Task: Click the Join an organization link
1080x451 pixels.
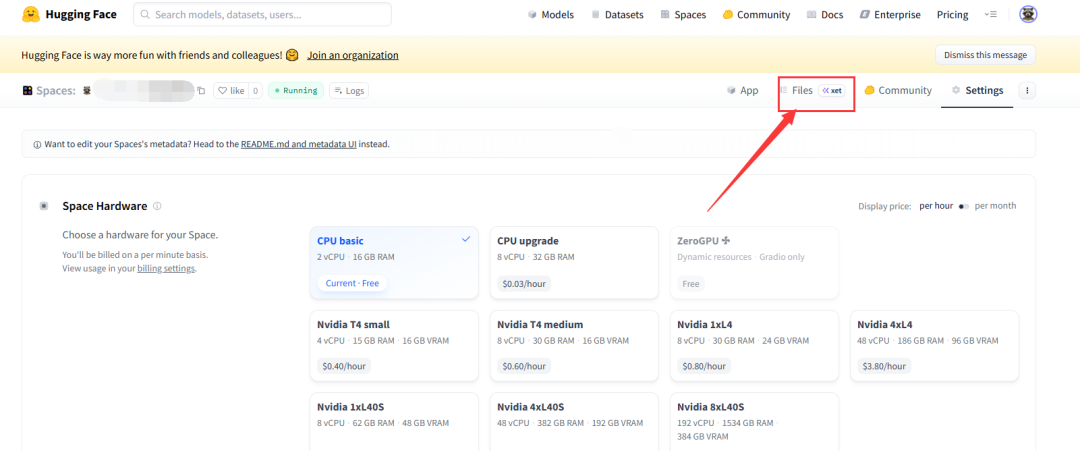Action: click(353, 55)
